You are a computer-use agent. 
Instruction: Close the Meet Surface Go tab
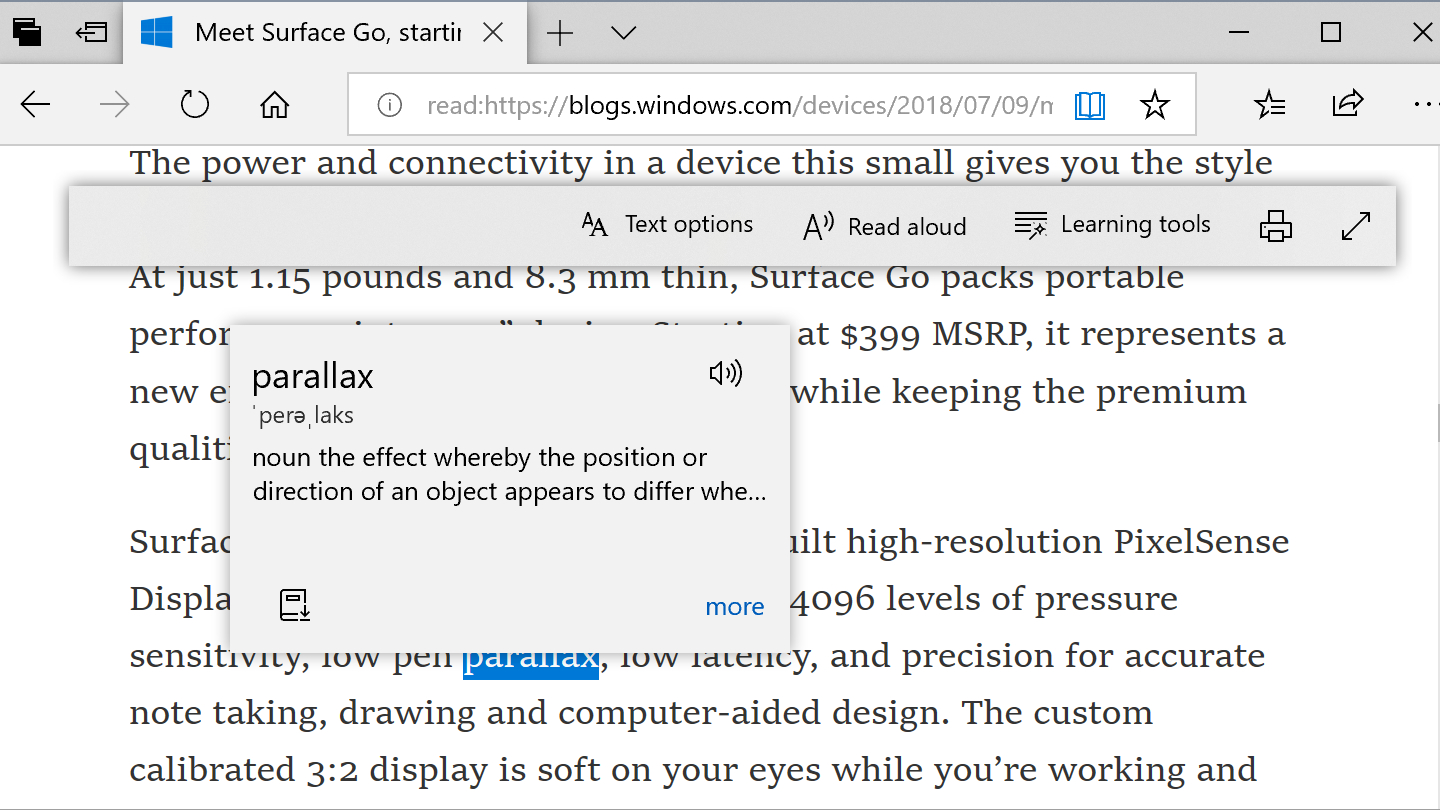point(493,33)
